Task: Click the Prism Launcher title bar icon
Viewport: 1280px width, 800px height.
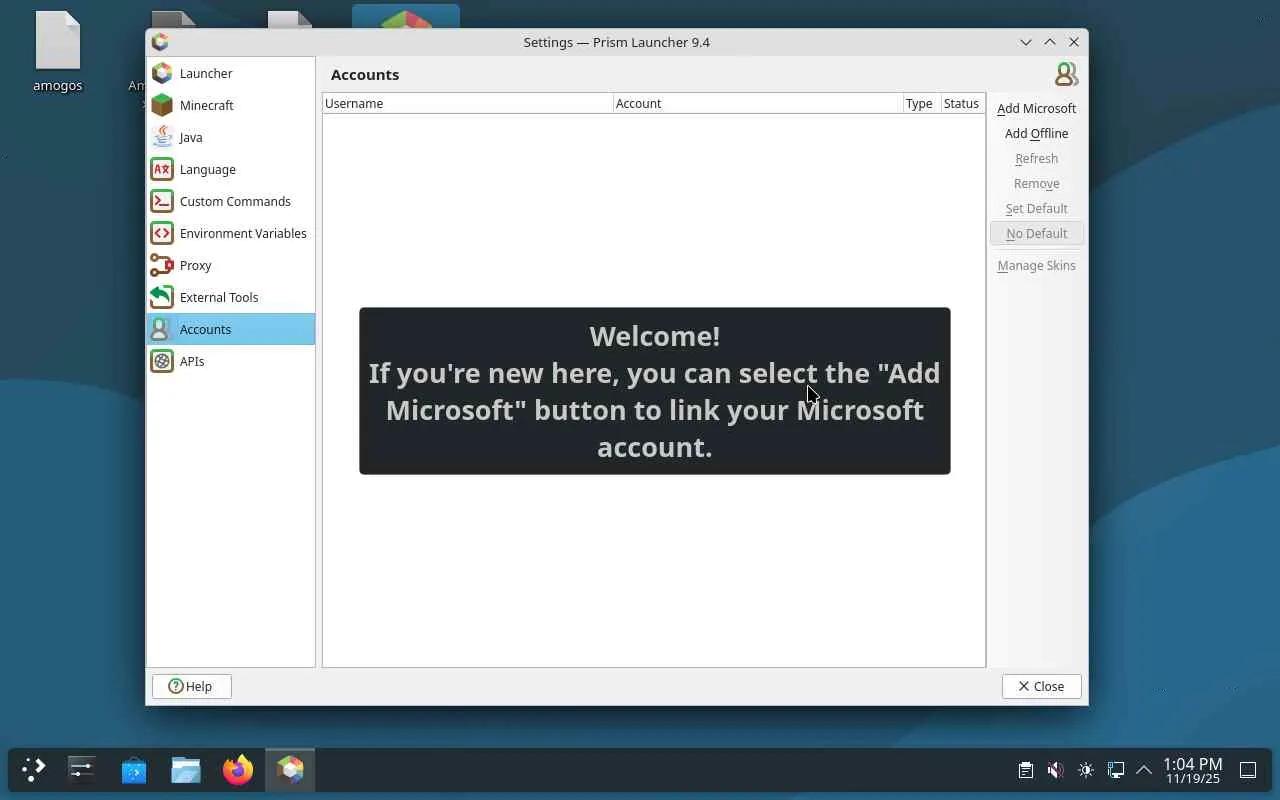Action: click(160, 42)
